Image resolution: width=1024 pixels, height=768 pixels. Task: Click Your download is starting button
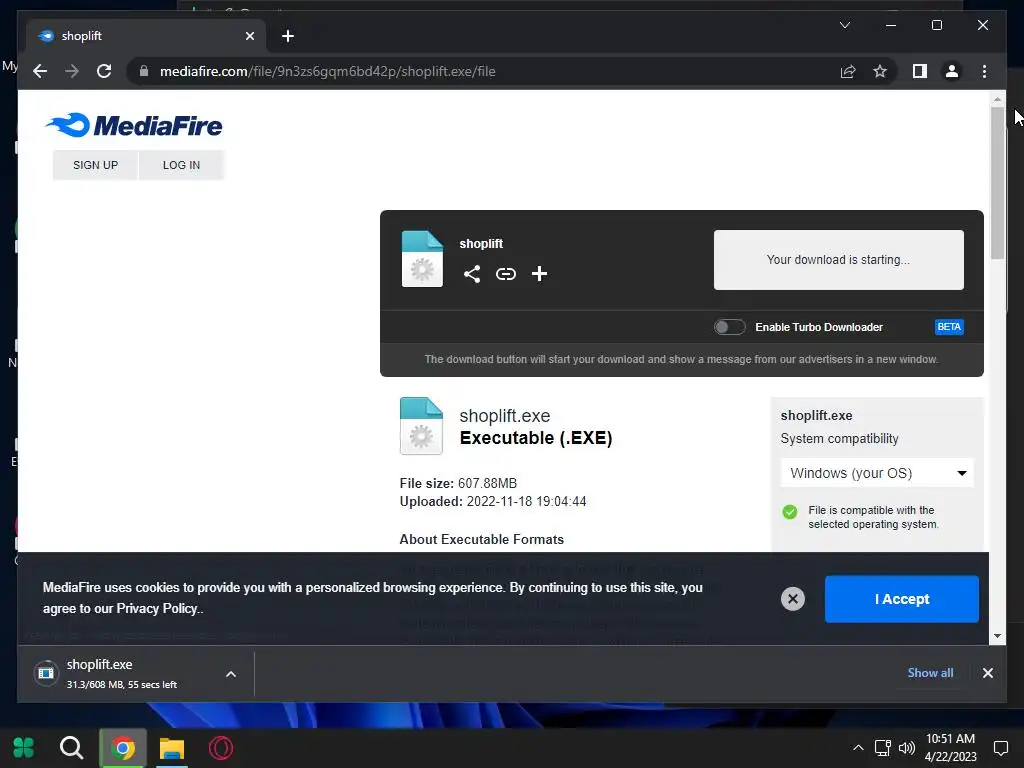pyautogui.click(x=839, y=259)
